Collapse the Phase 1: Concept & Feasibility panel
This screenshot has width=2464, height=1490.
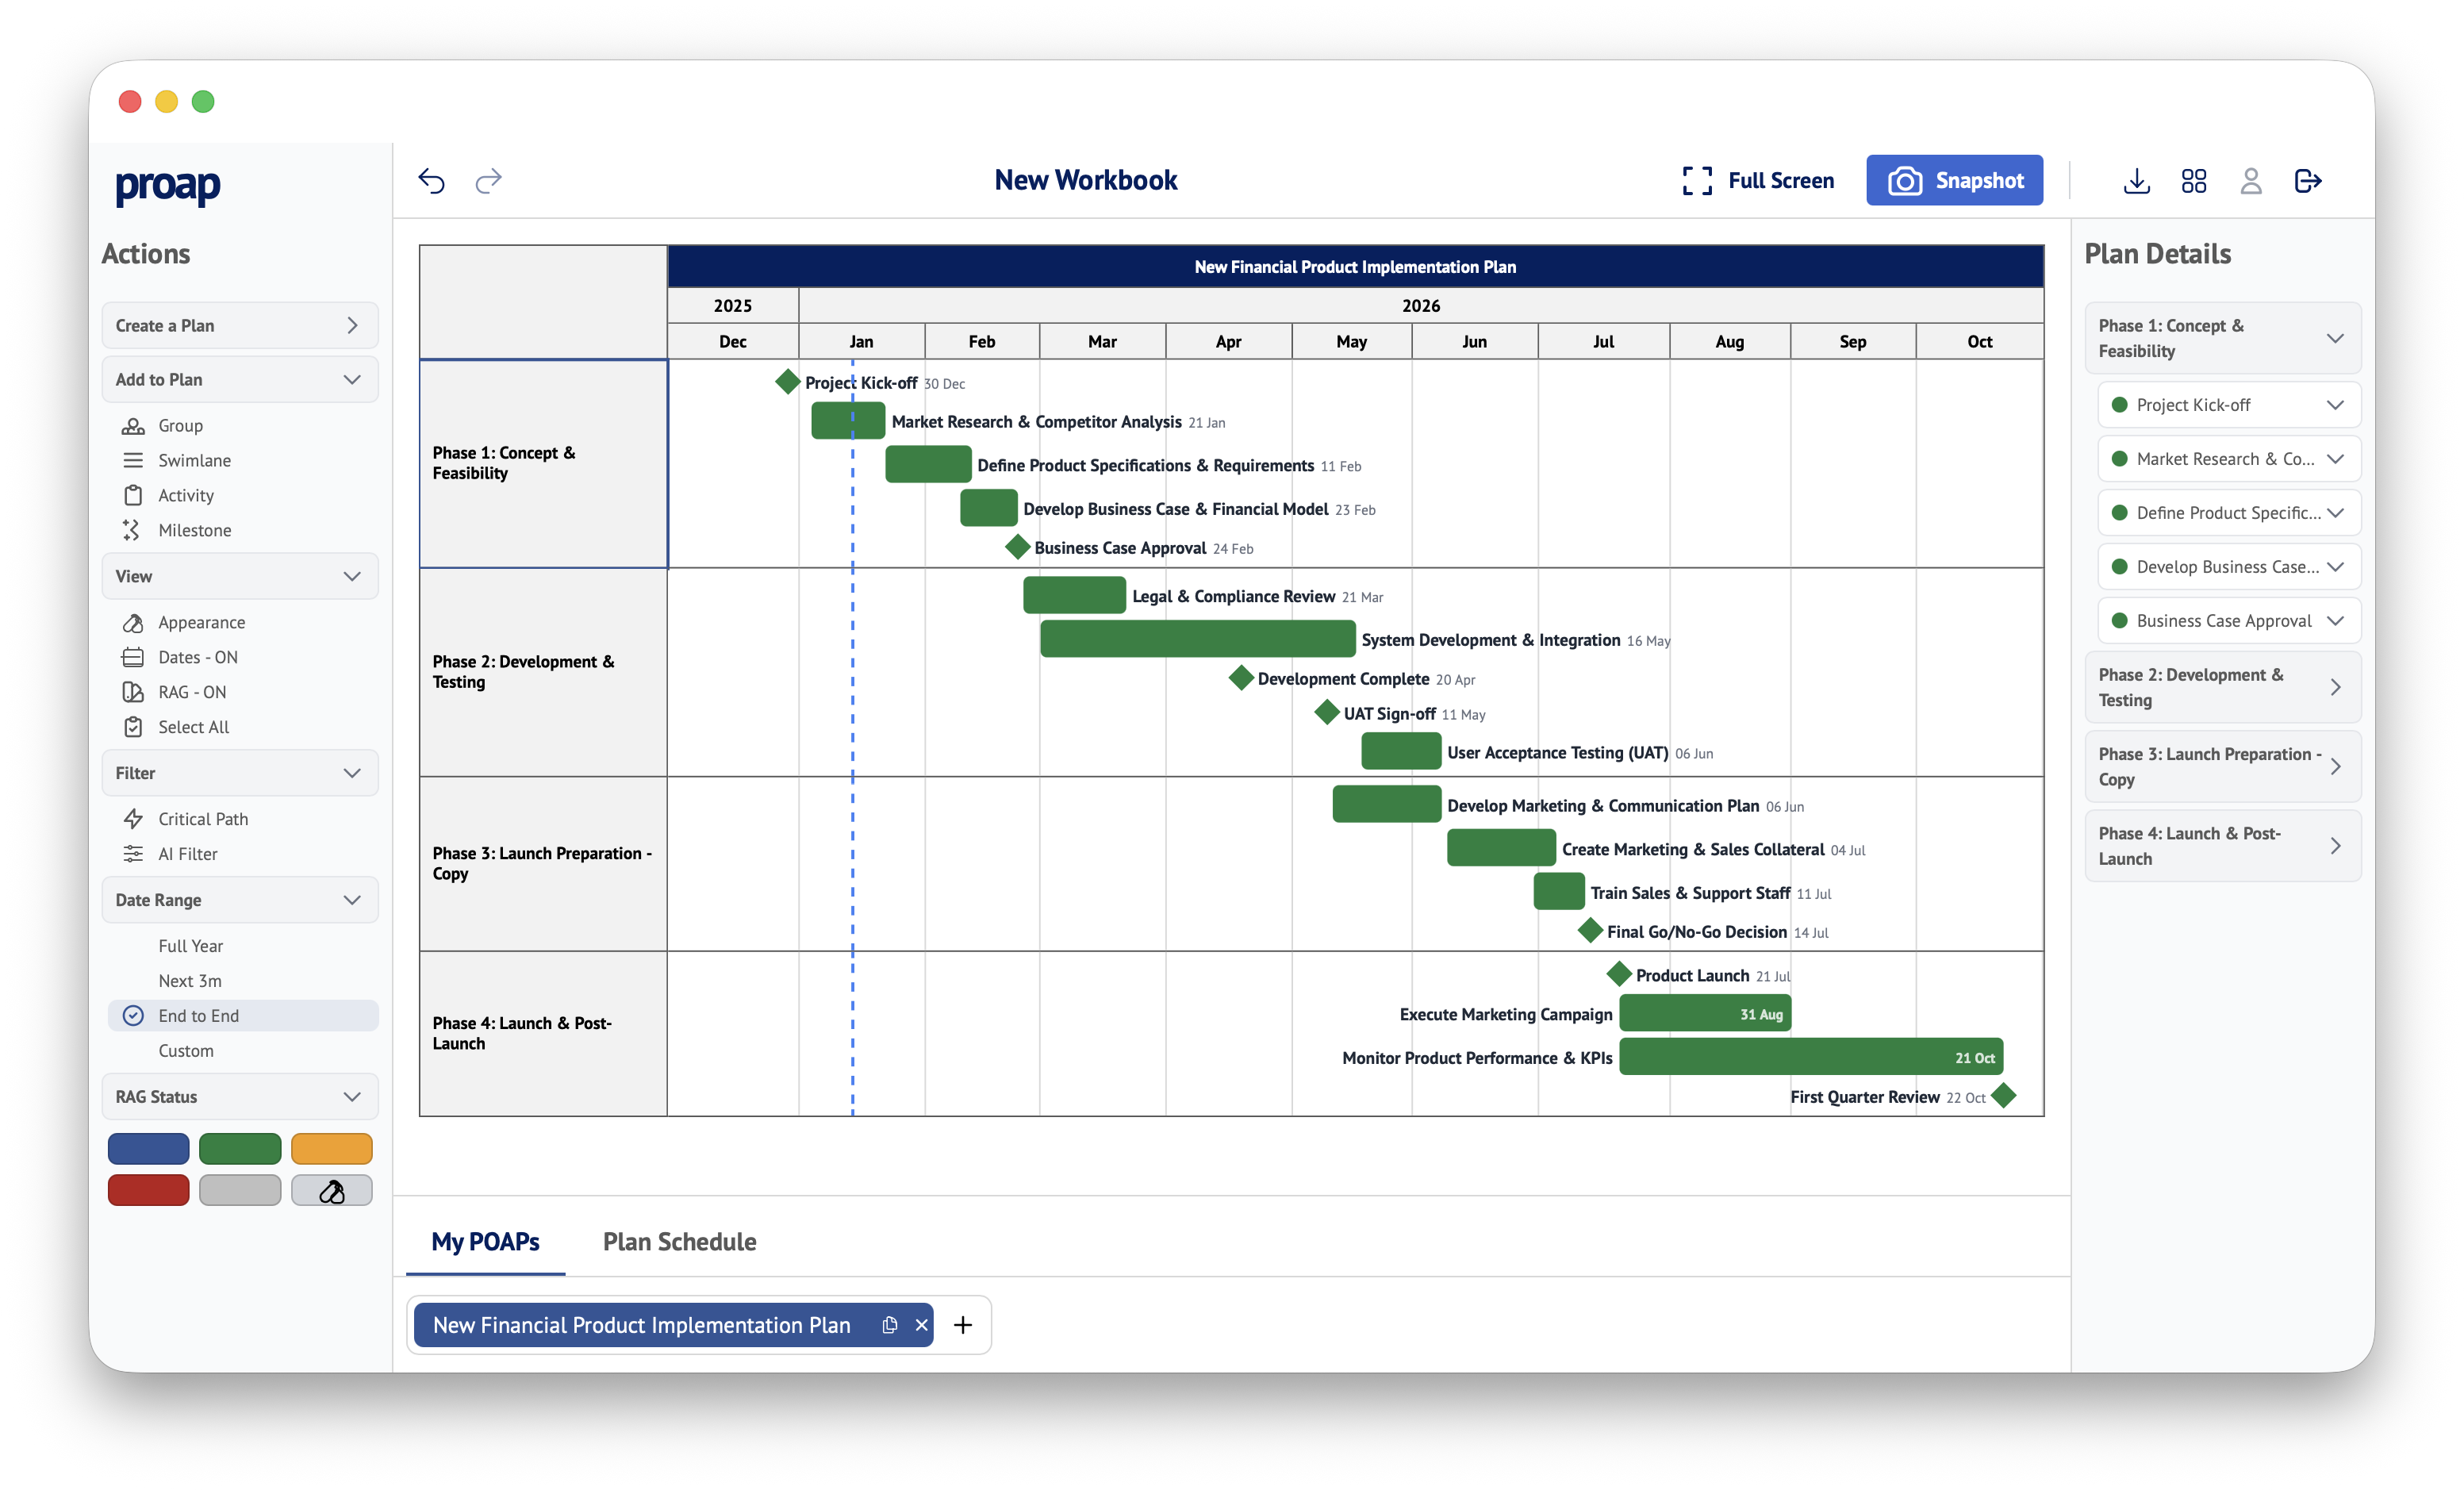[2337, 338]
